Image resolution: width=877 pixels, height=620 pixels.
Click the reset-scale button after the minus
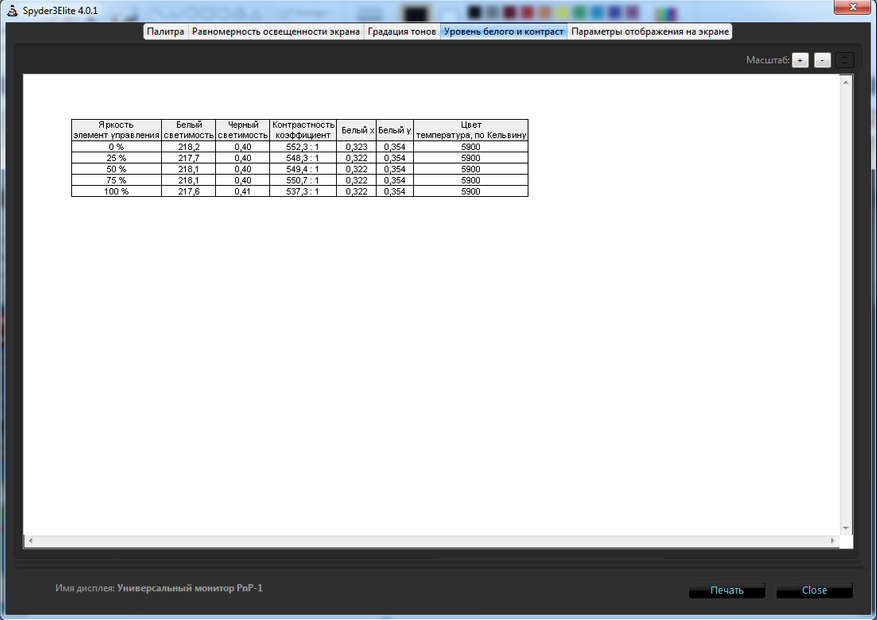(845, 60)
